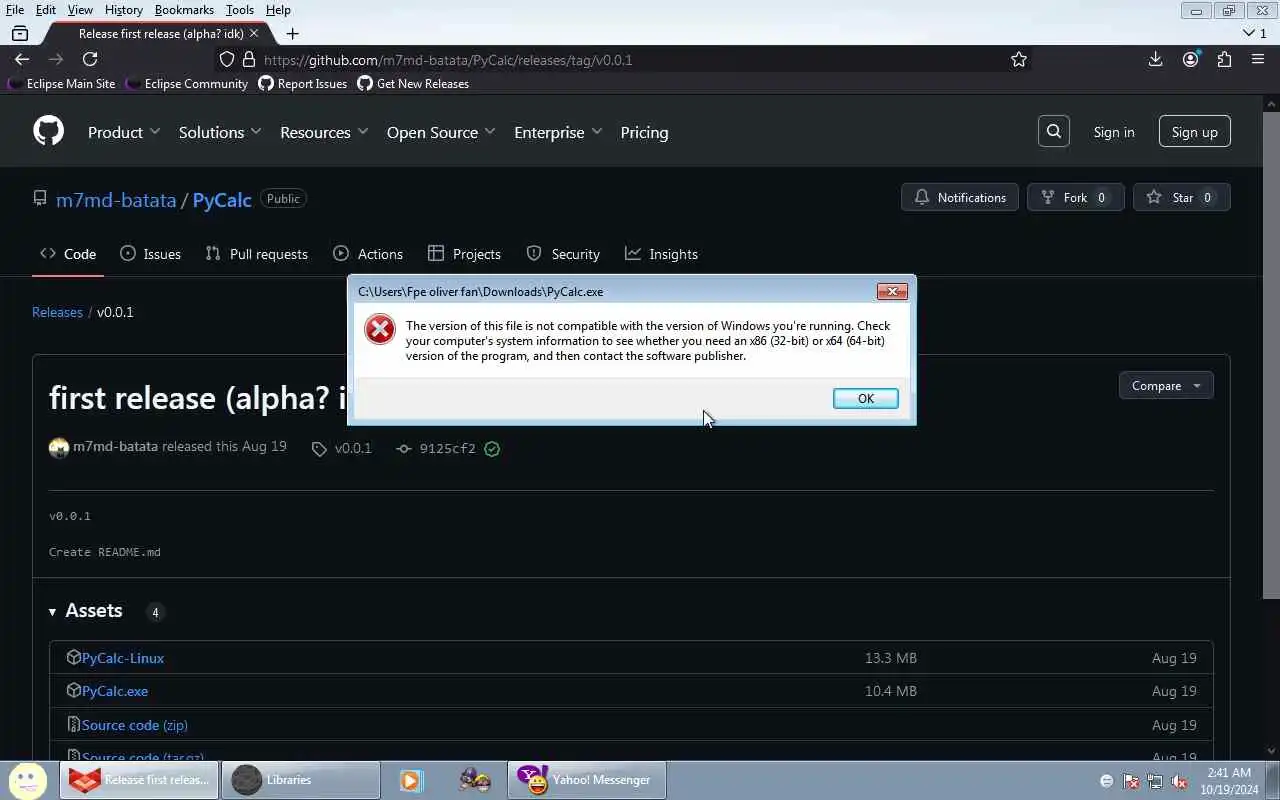Image resolution: width=1280 pixels, height=800 pixels.
Task: Open the Solutions dropdown menu
Action: point(220,132)
